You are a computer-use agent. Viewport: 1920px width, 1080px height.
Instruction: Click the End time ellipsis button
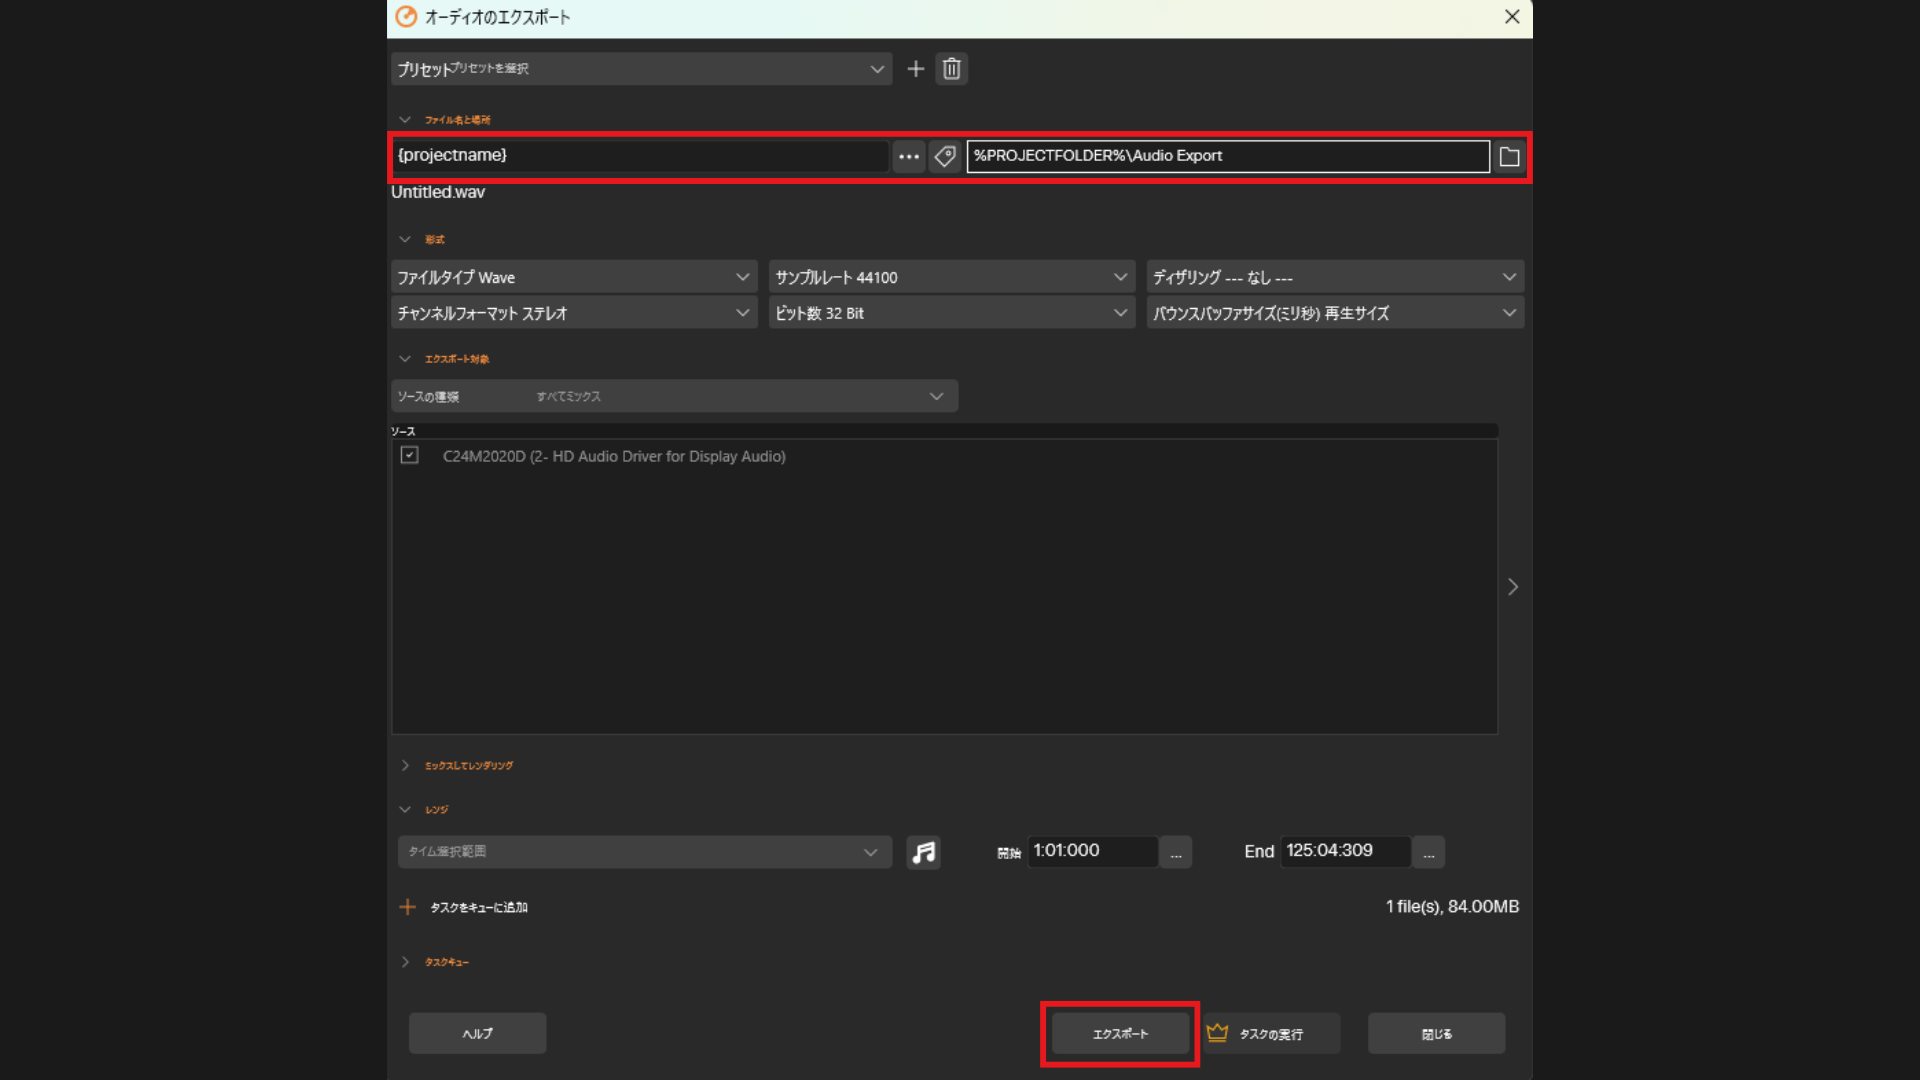pos(1428,852)
